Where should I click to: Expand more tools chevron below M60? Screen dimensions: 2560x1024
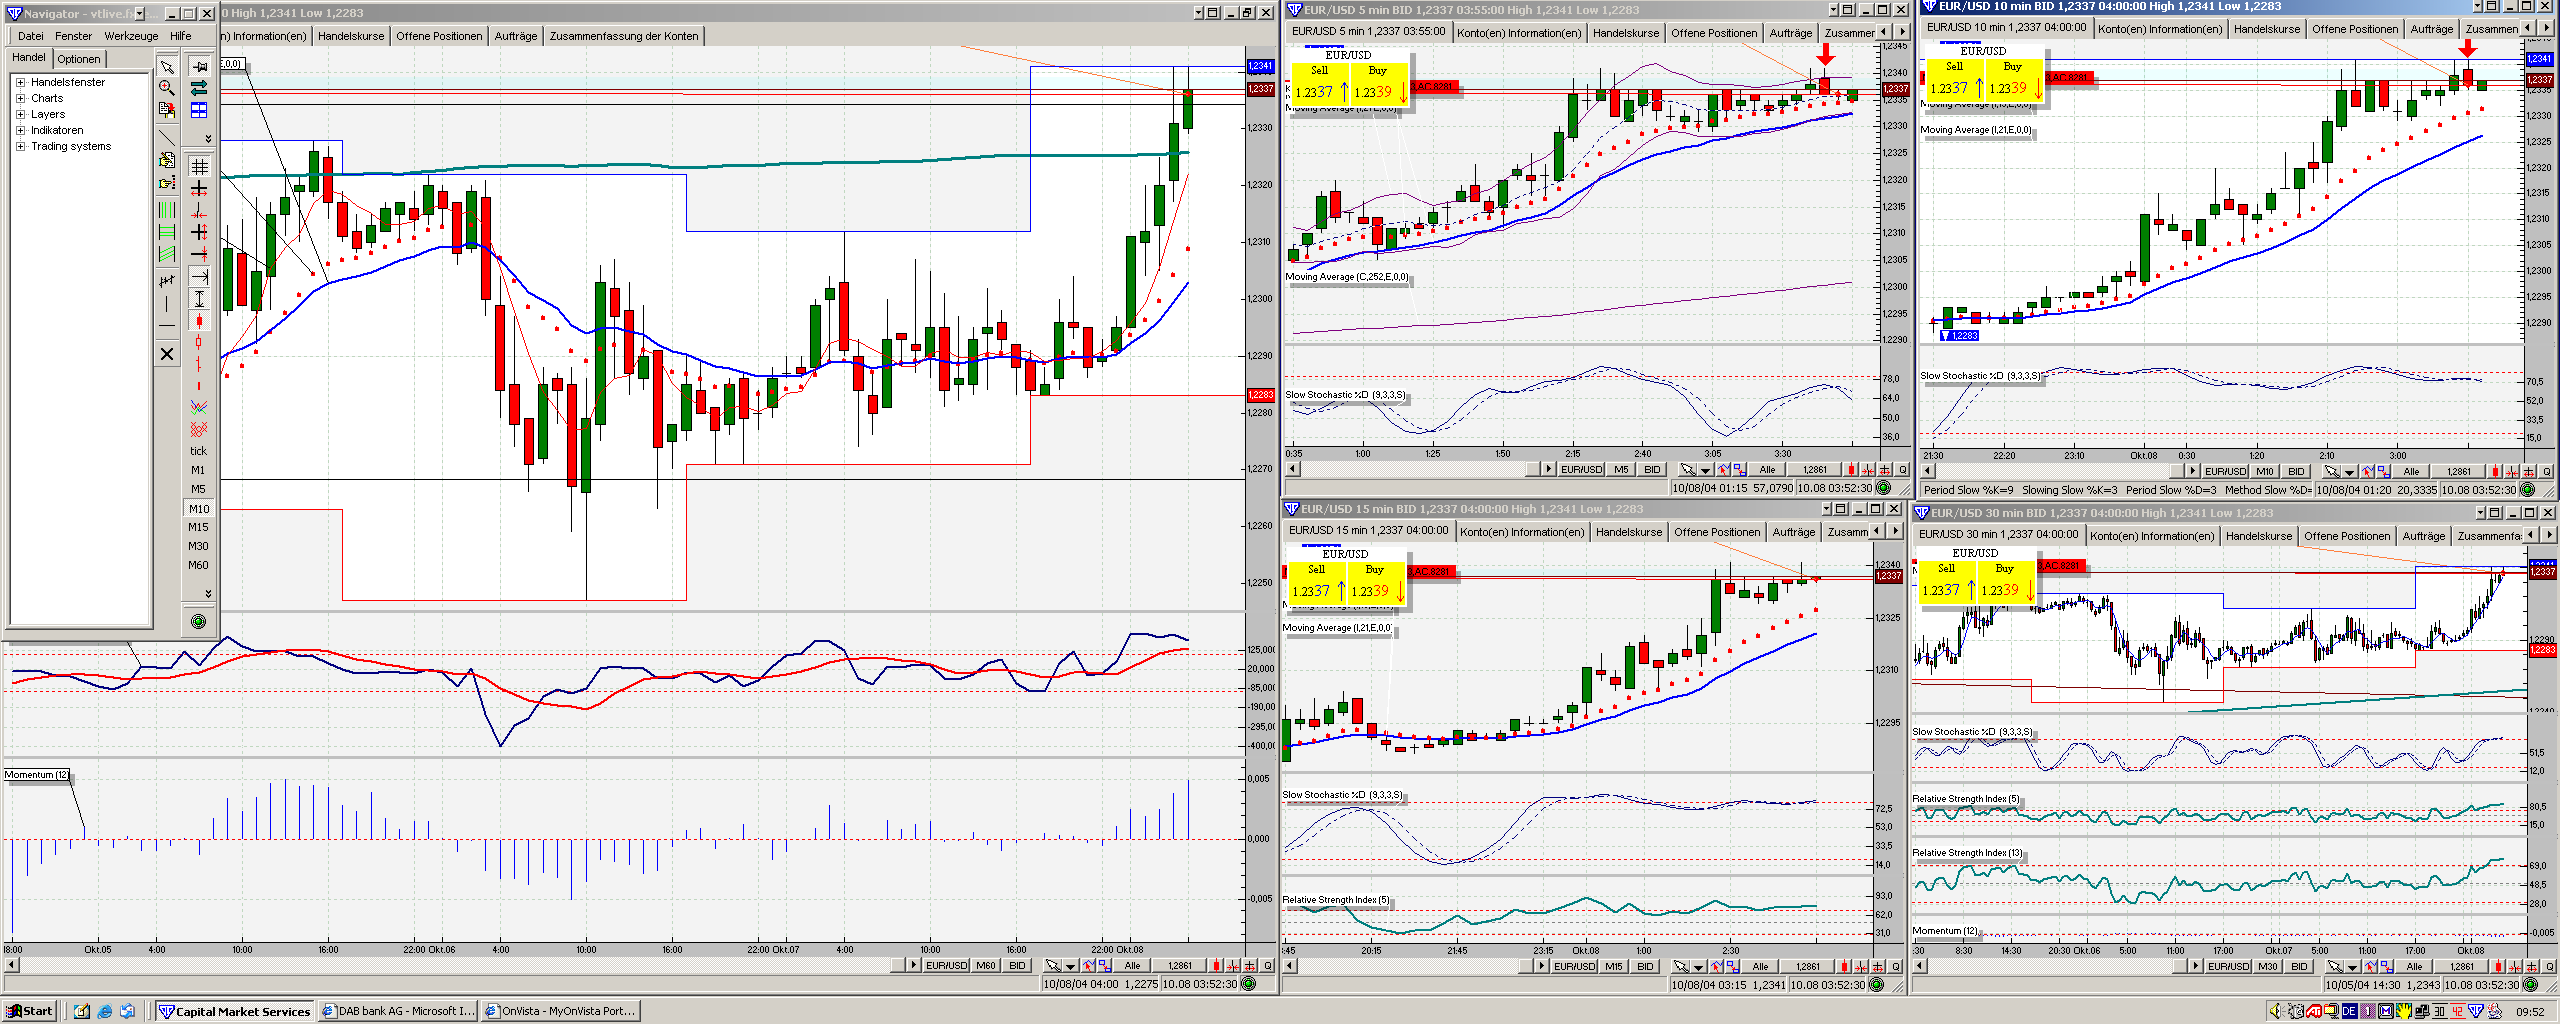208,593
